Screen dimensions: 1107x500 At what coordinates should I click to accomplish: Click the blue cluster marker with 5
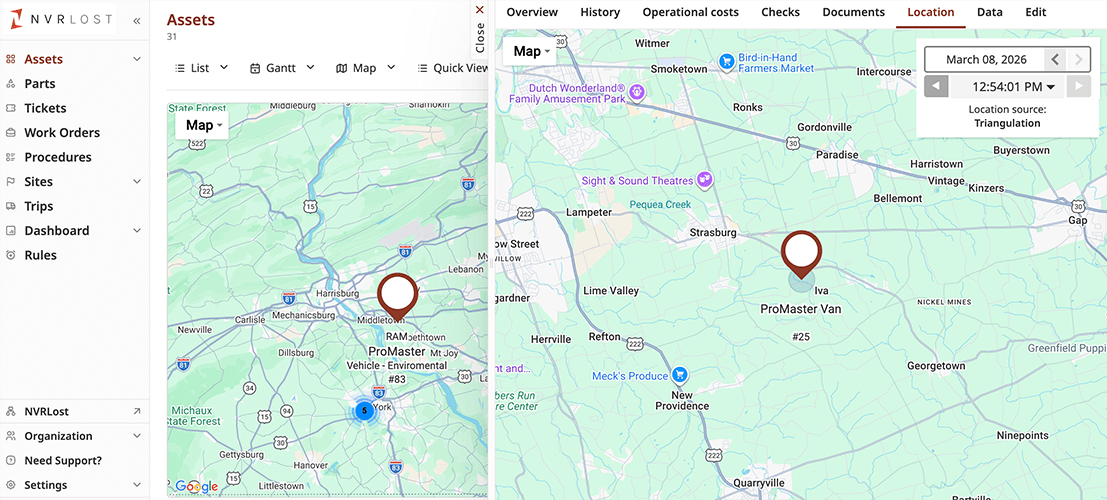364,410
